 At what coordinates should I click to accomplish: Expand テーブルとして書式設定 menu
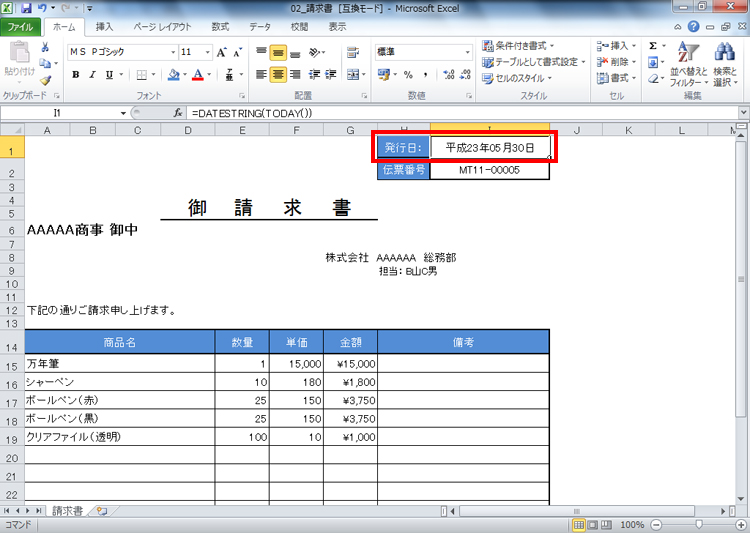pyautogui.click(x=534, y=62)
